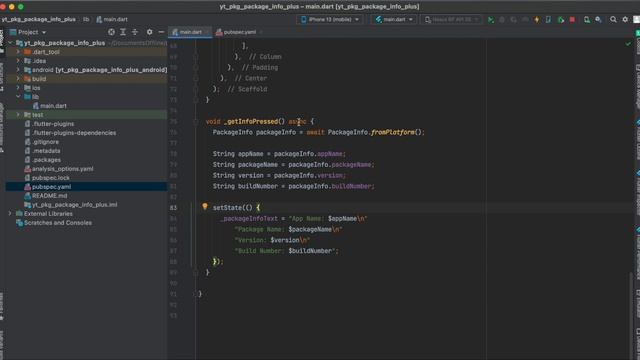Expand the .idea folder
The width and height of the screenshot is (640, 360).
point(18,61)
